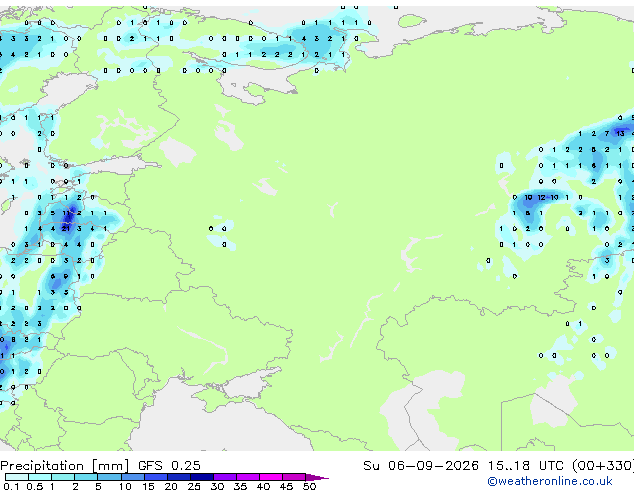
Task: Select the 45–50 mm legend swatch
Action: click(x=294, y=477)
